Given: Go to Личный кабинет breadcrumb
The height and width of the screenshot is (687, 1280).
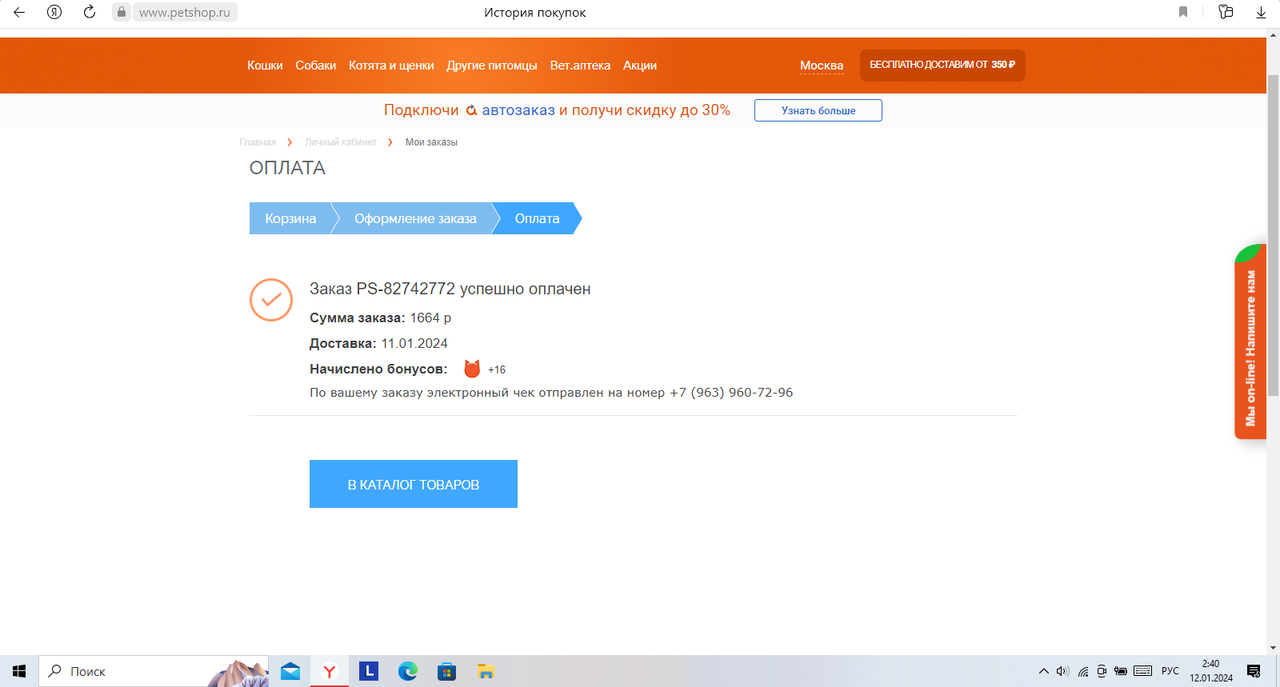Looking at the screenshot, I should (x=341, y=143).
